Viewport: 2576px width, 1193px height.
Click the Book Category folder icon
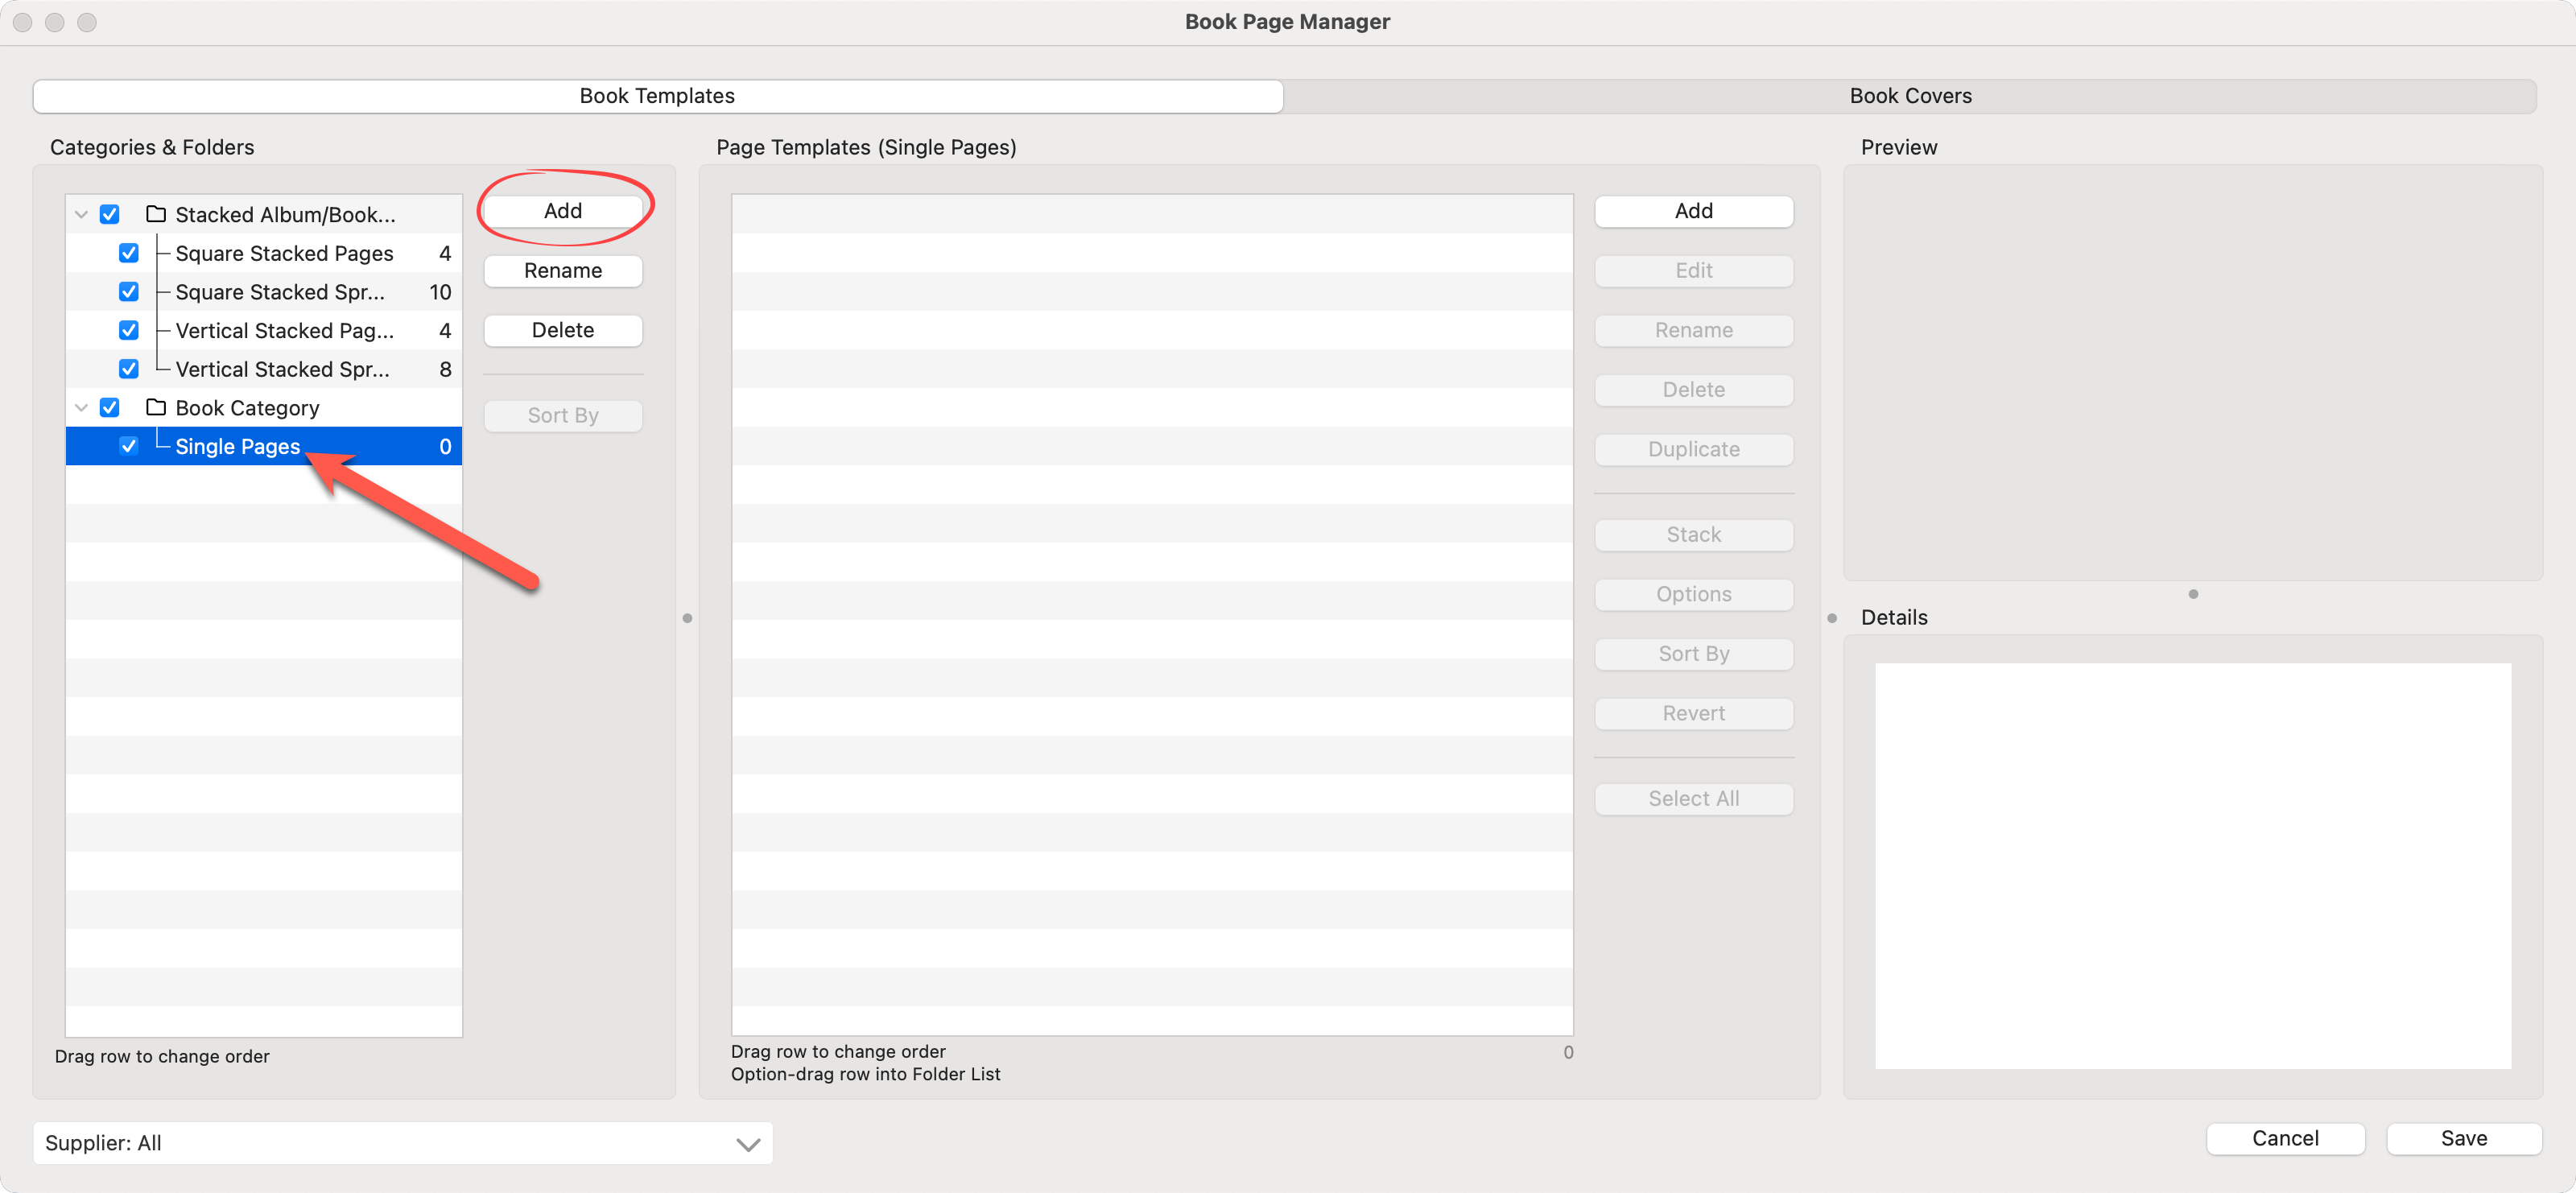156,407
